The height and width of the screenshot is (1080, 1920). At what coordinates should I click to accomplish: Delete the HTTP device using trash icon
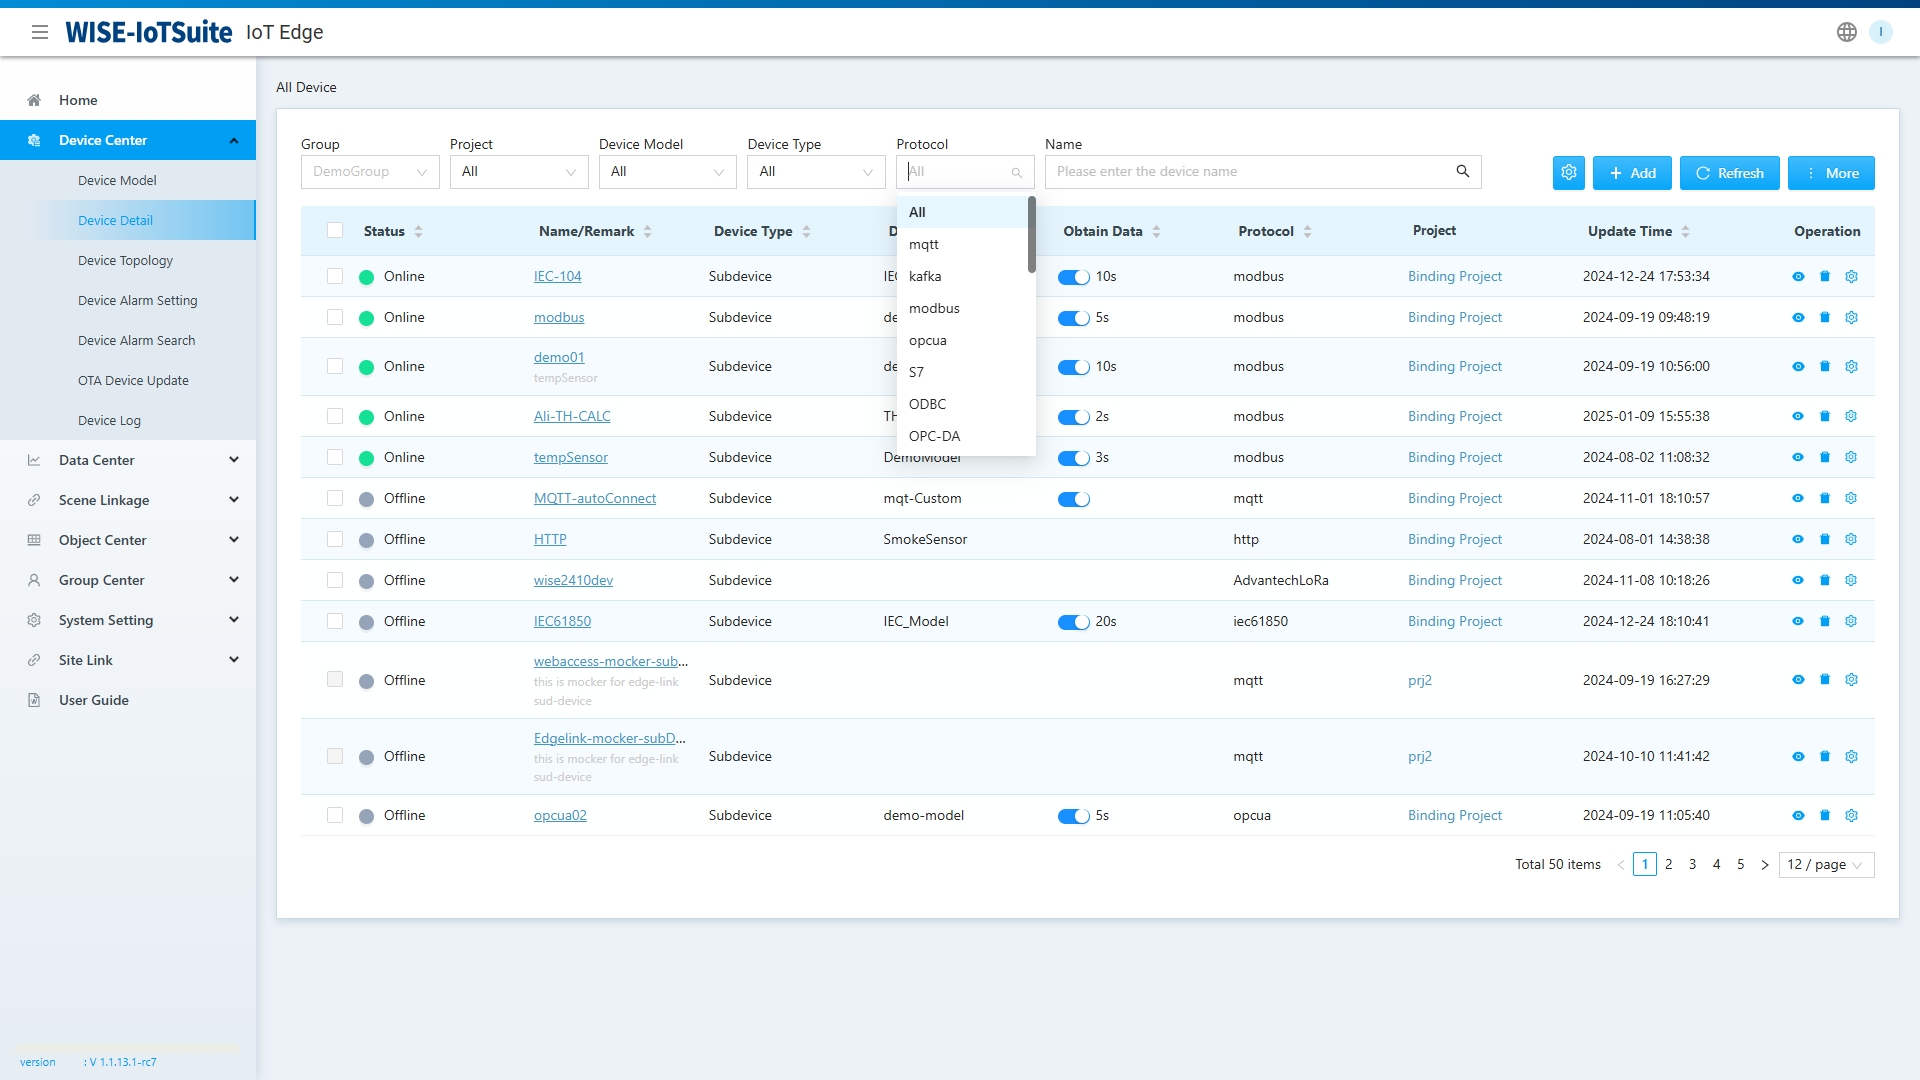1825,539
